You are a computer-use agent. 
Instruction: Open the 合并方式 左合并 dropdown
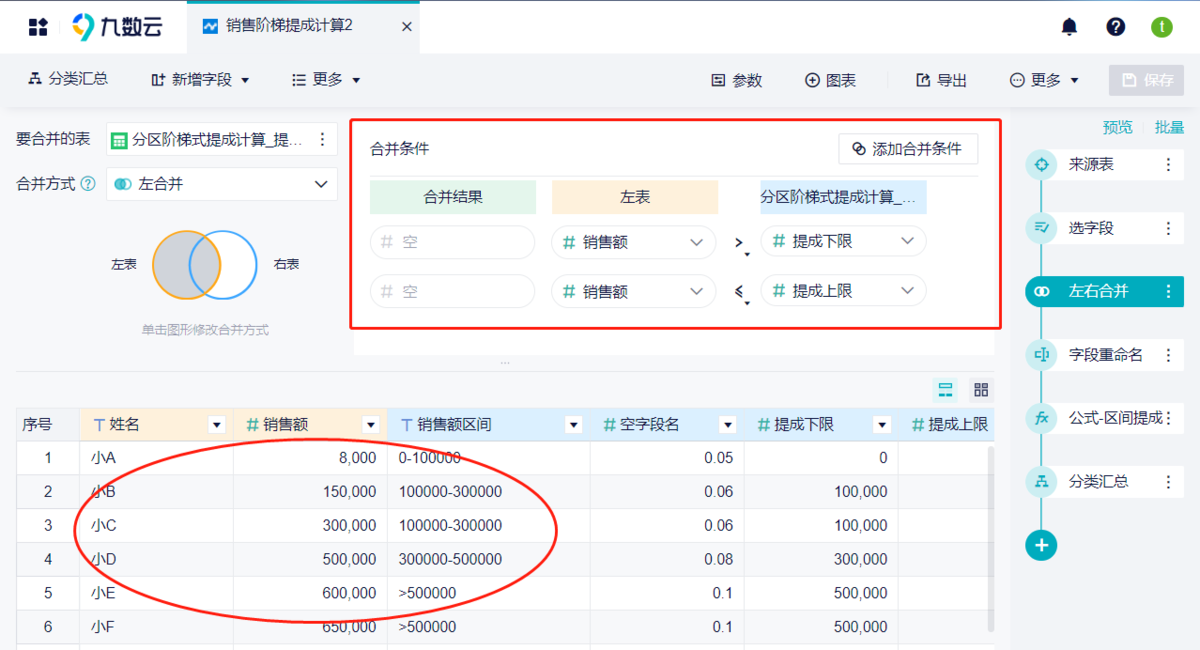click(221, 184)
